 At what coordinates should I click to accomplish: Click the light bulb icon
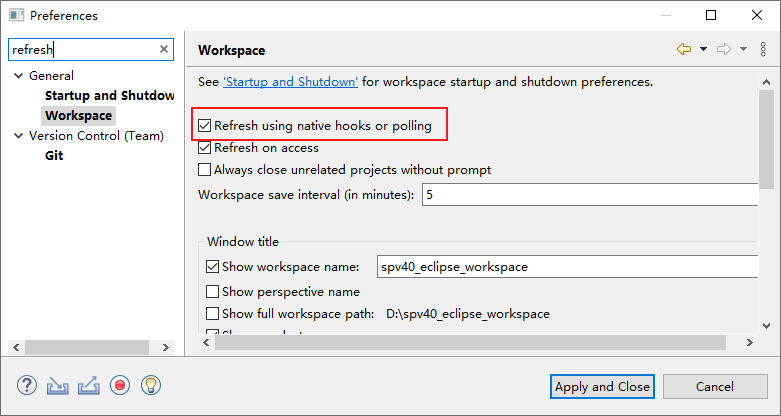(x=151, y=385)
